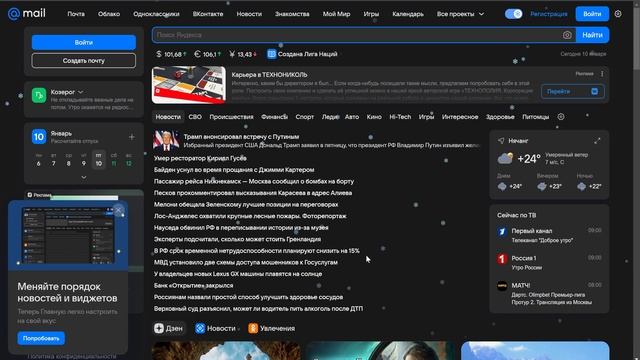The height and width of the screenshot is (360, 640).
Task: Click the Mail.ru logo
Action: coord(27,14)
